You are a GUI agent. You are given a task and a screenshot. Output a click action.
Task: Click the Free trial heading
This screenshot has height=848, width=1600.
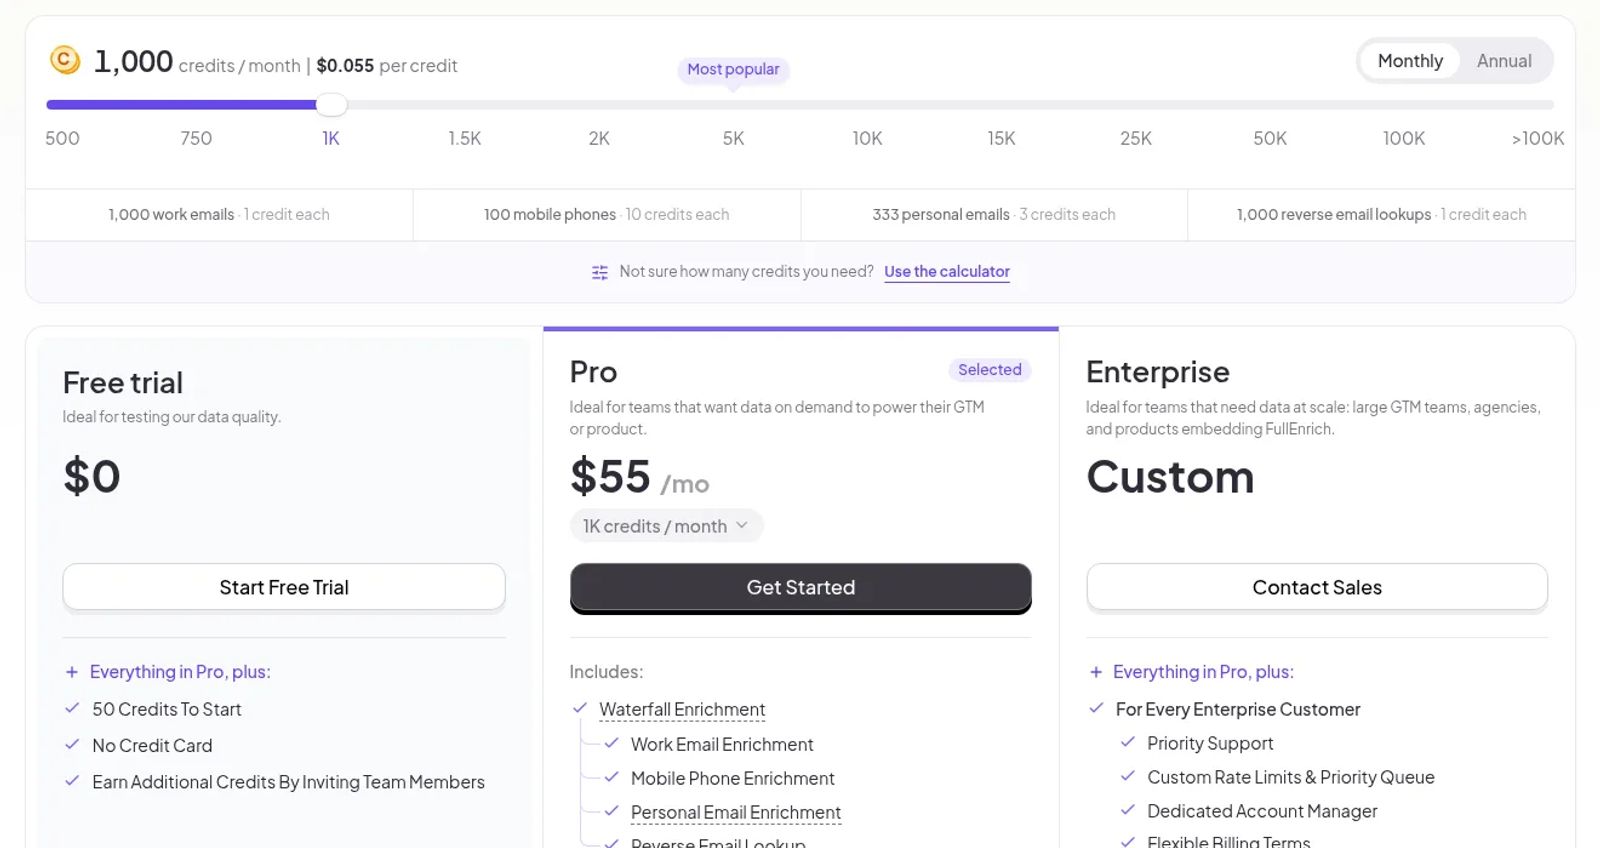tap(123, 382)
